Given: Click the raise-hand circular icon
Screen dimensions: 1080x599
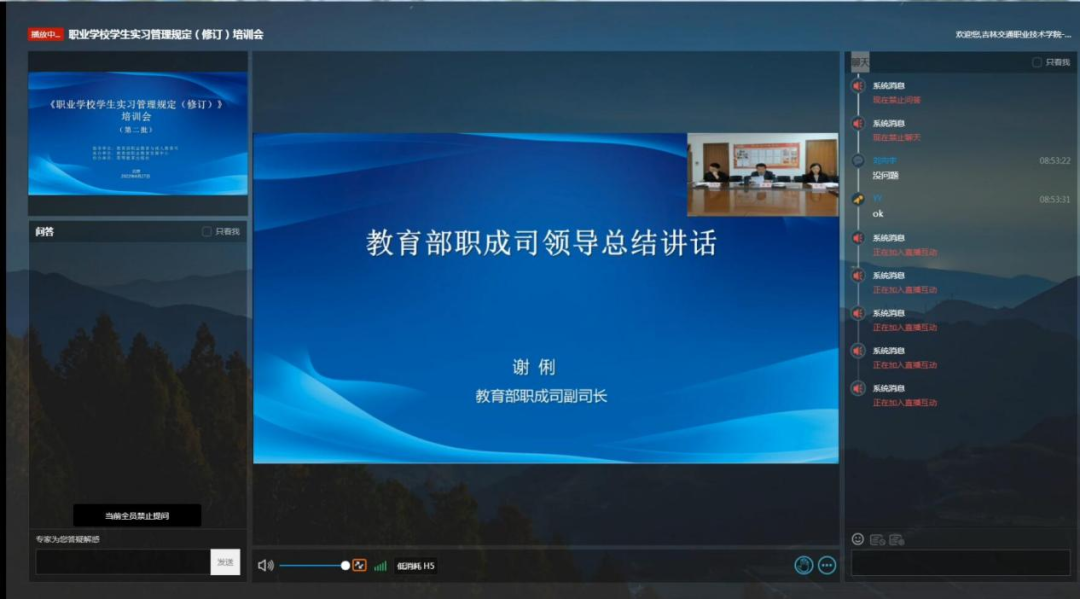Looking at the screenshot, I should [x=803, y=565].
